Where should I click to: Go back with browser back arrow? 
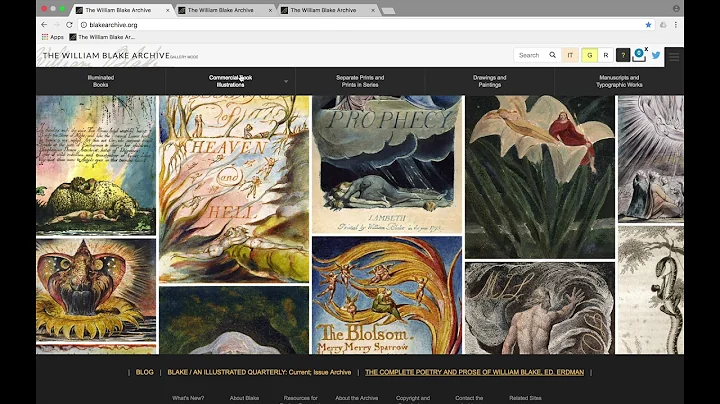[44, 25]
